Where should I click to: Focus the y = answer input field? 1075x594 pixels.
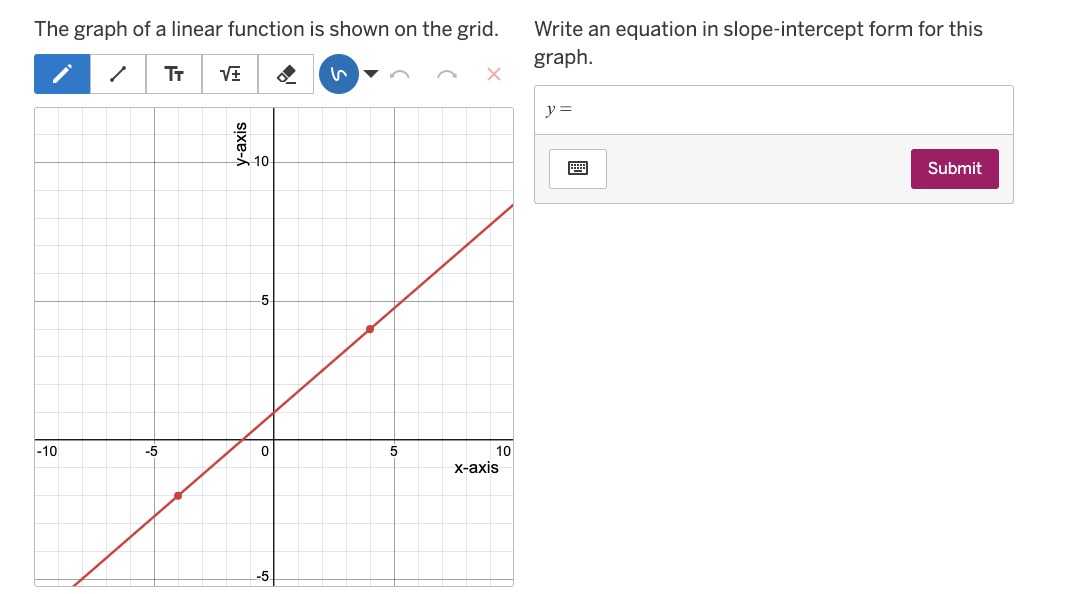(x=774, y=110)
